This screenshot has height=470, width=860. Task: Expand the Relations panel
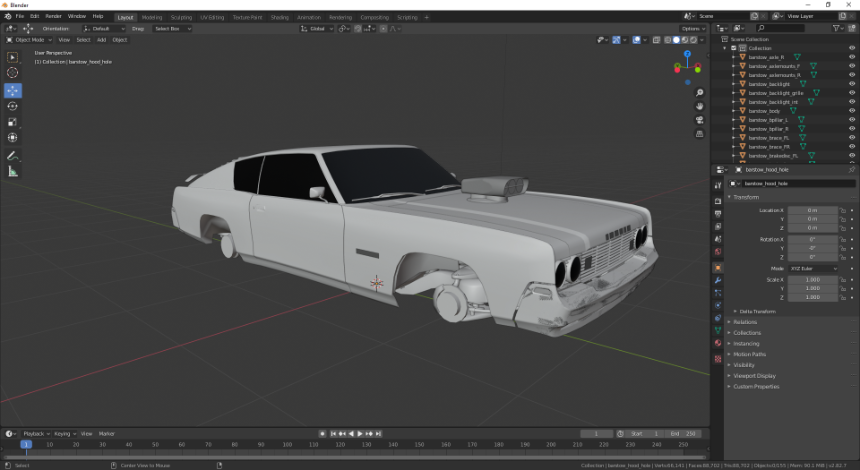click(x=745, y=322)
